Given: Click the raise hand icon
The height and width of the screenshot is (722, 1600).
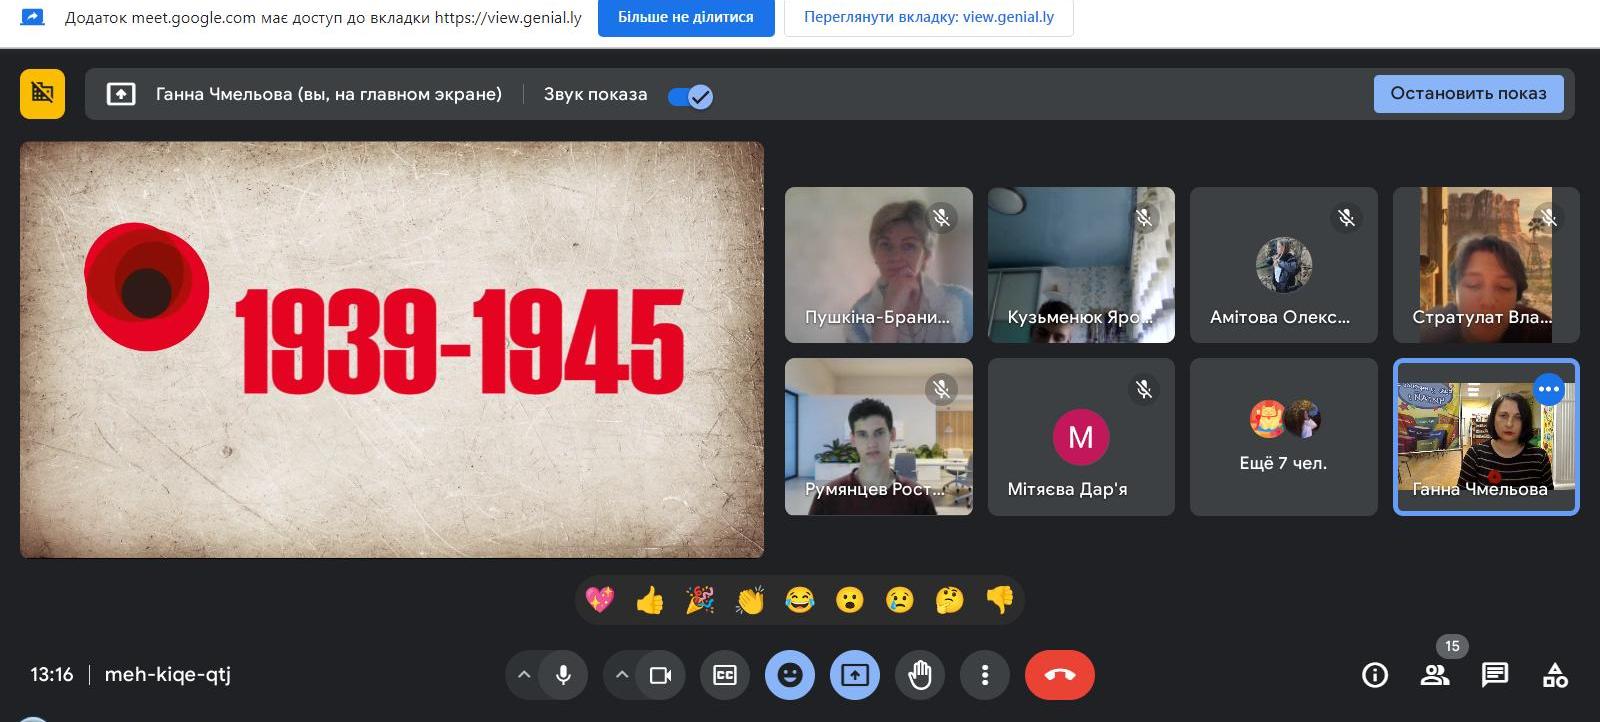Looking at the screenshot, I should (x=920, y=675).
